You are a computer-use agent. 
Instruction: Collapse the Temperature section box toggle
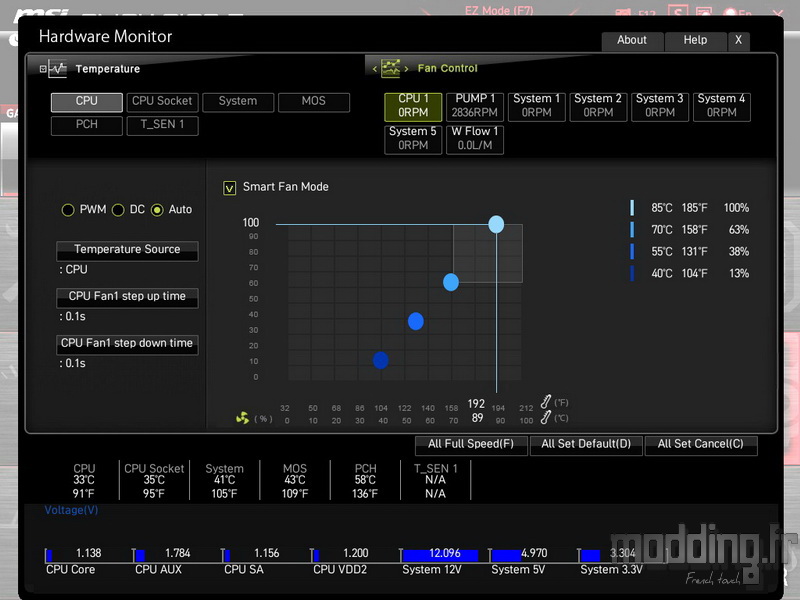43,69
